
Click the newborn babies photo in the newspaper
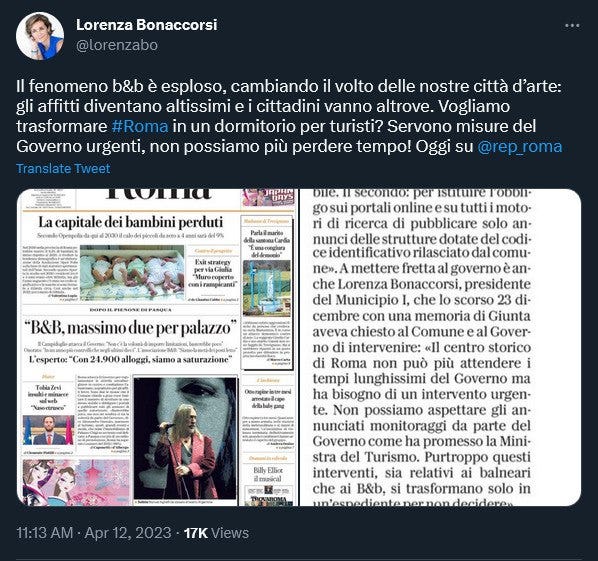tap(132, 272)
